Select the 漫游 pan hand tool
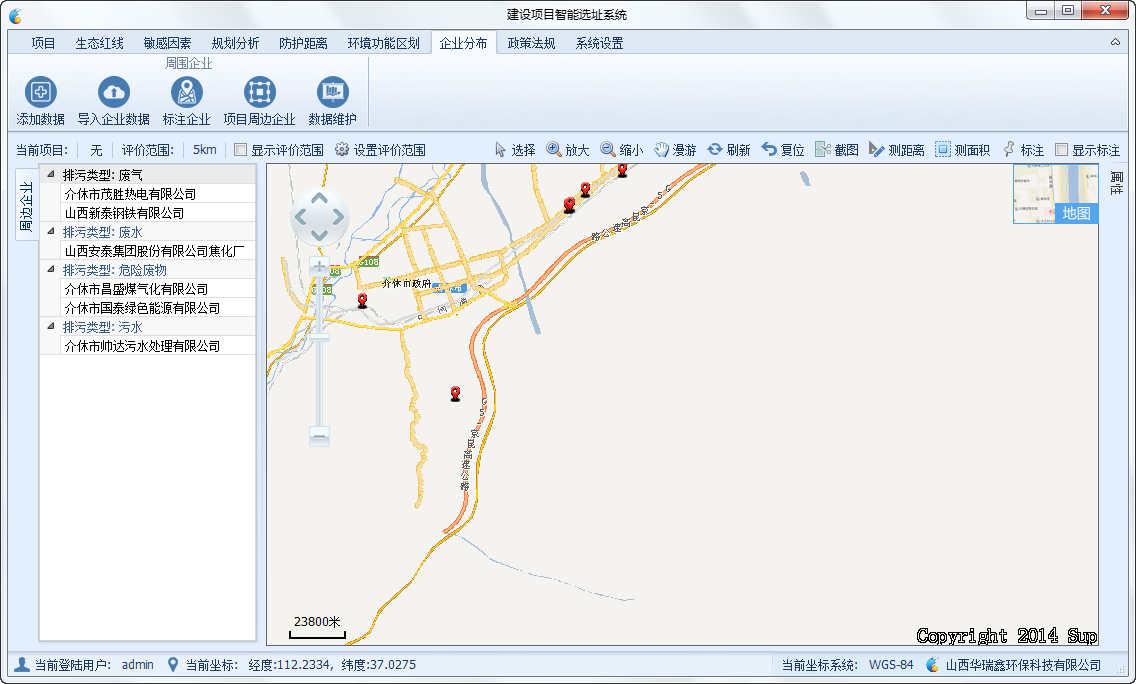Viewport: 1136px width, 684px height. click(x=675, y=150)
